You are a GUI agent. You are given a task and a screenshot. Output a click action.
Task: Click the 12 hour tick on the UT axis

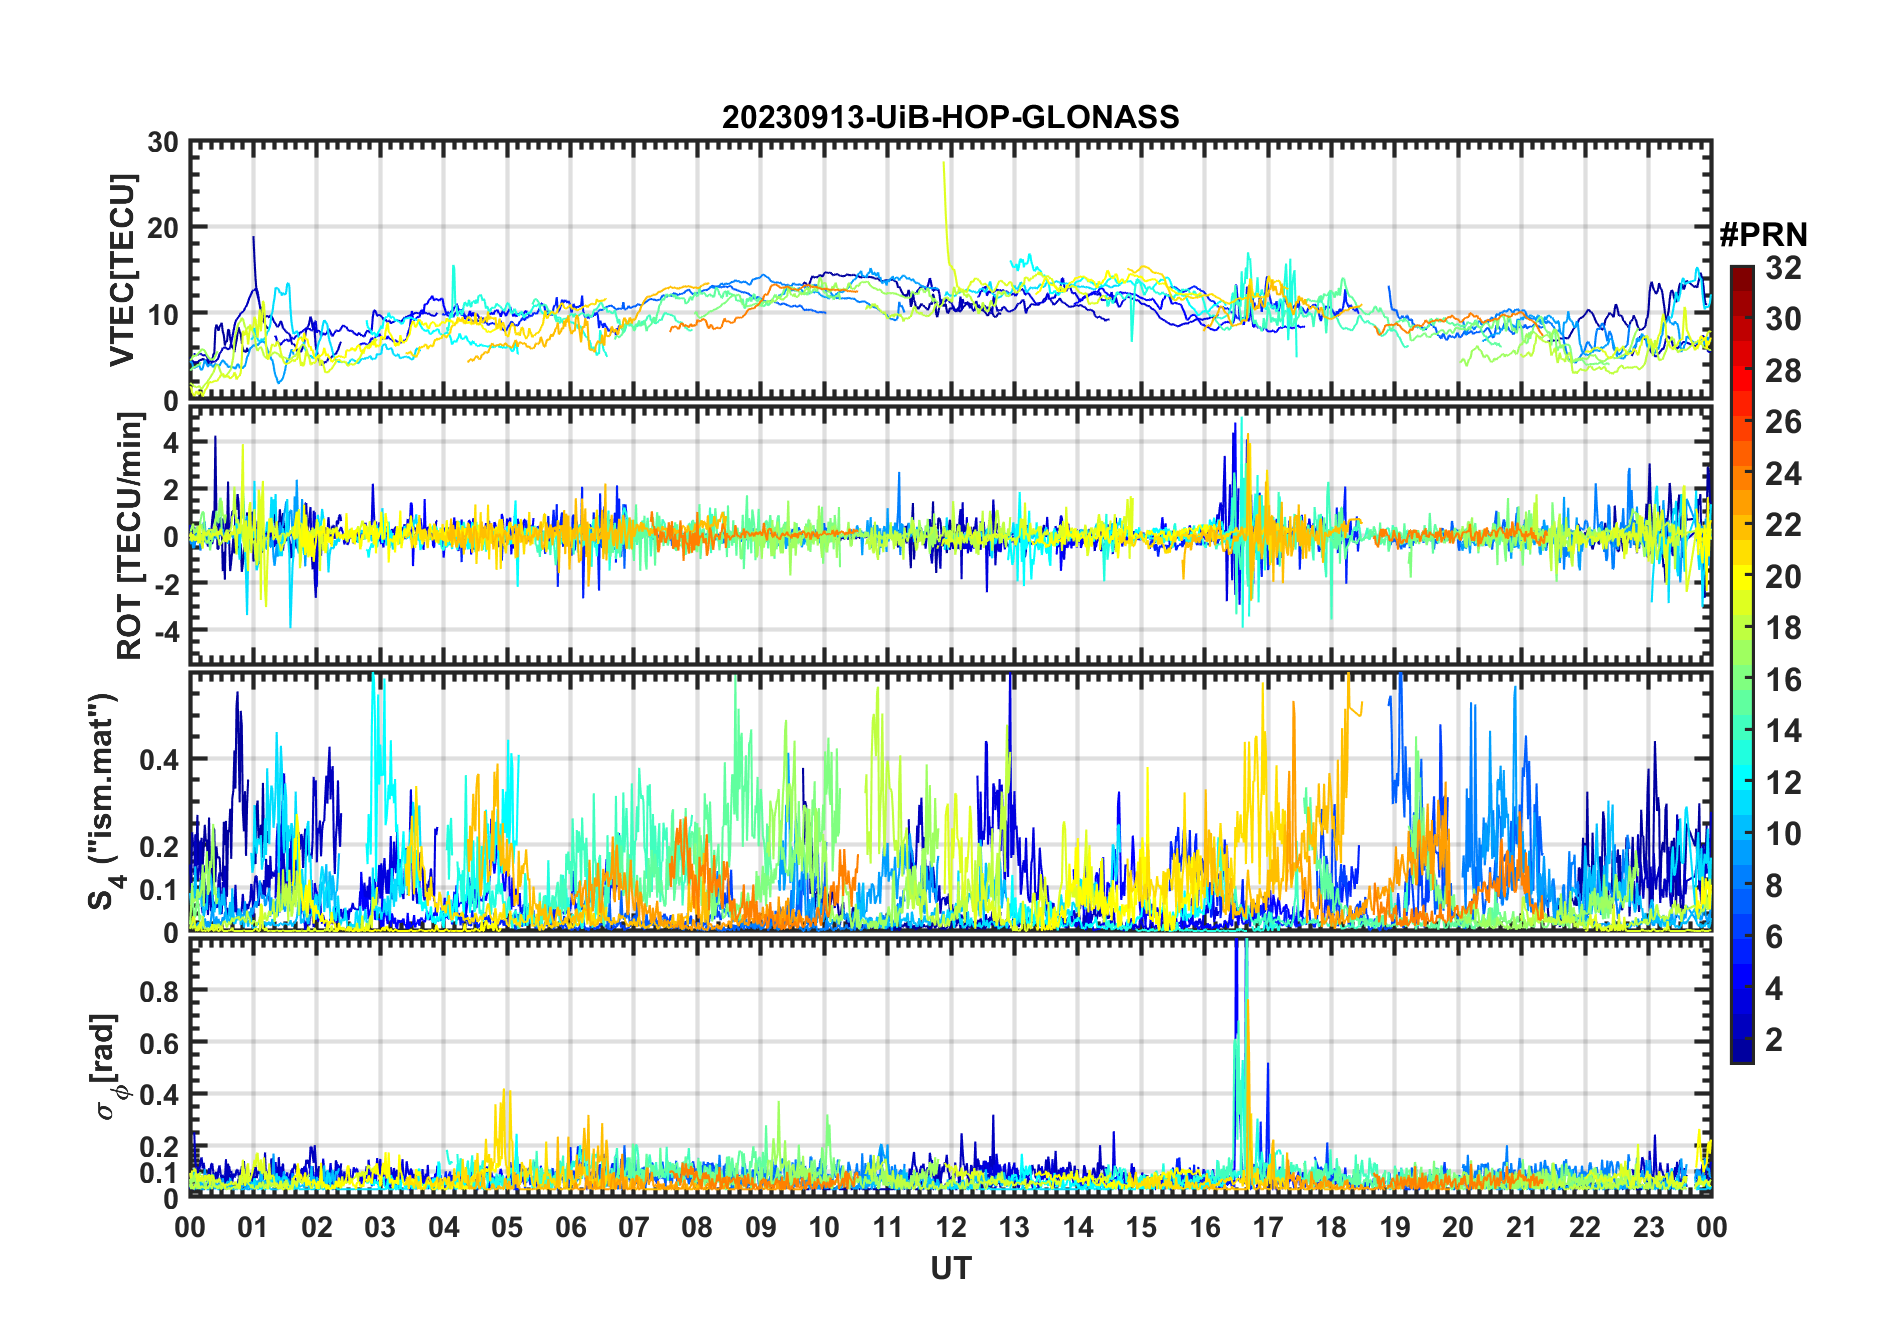point(950,1227)
